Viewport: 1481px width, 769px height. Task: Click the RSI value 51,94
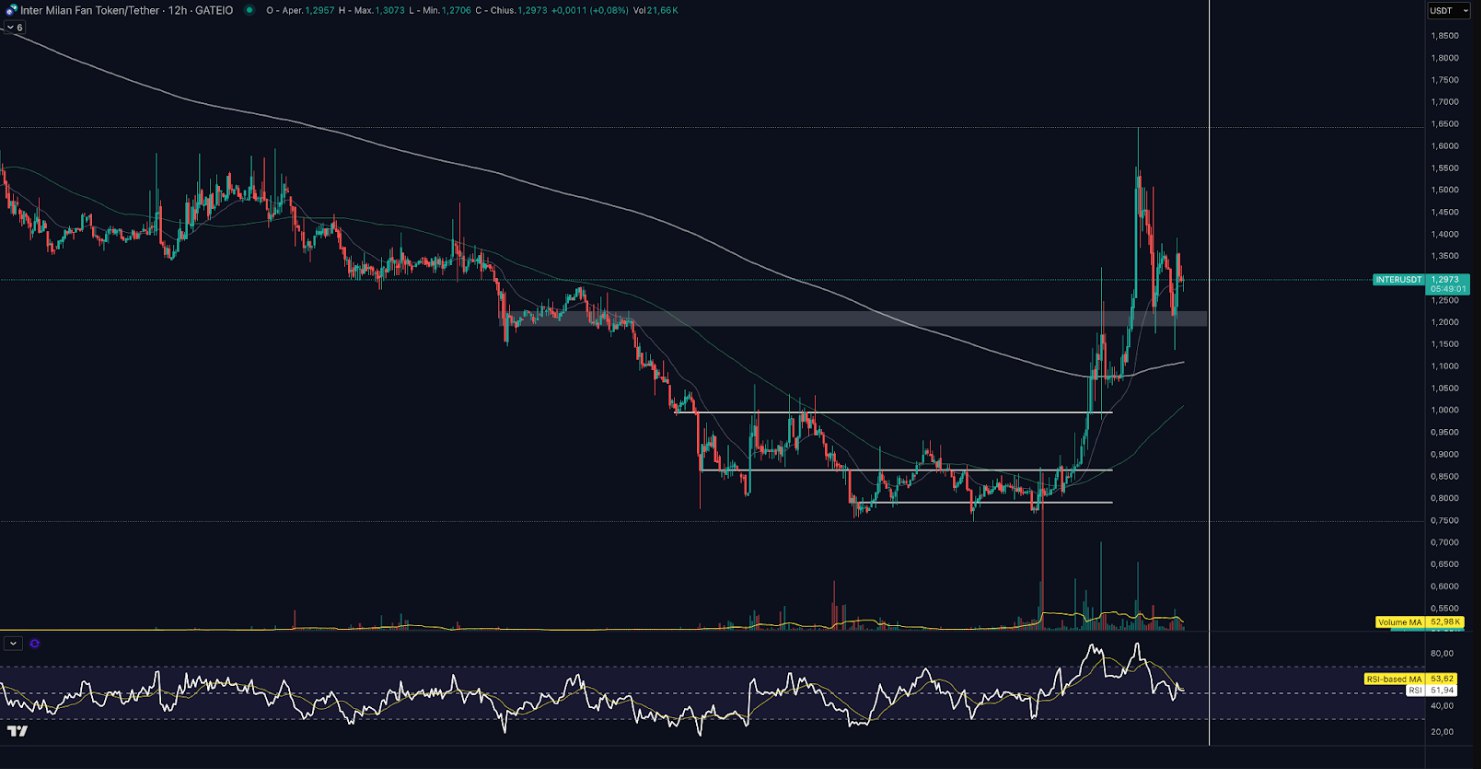(1442, 690)
